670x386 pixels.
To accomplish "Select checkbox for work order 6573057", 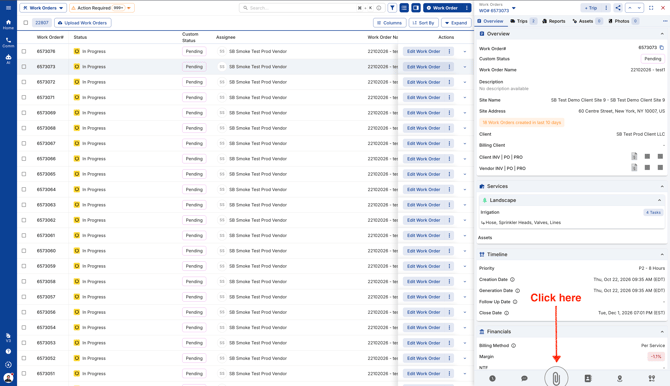I will [24, 297].
